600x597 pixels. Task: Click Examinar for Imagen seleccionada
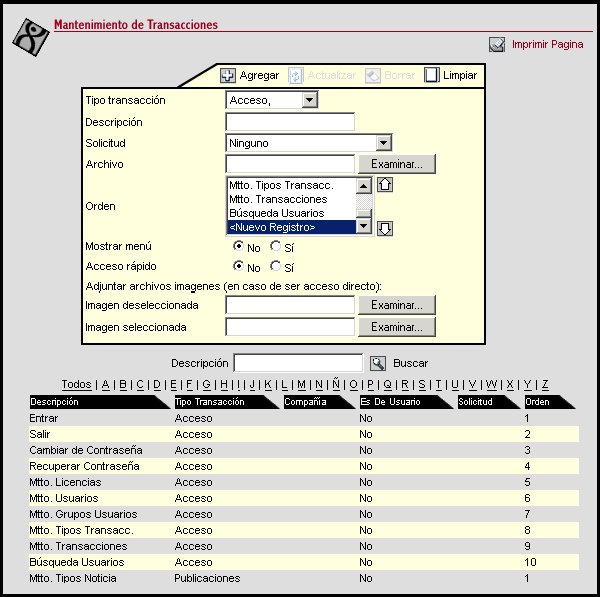pos(397,327)
